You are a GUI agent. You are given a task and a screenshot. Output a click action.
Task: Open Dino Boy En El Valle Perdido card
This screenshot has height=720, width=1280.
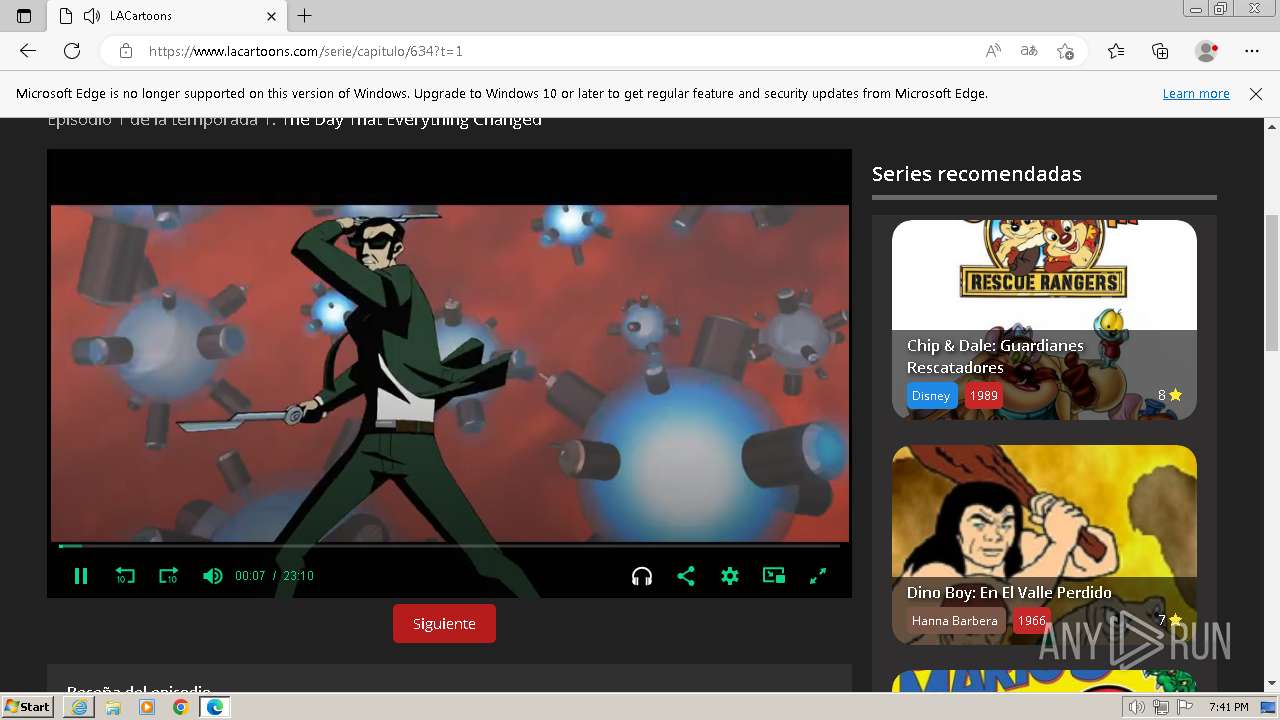(x=1044, y=544)
